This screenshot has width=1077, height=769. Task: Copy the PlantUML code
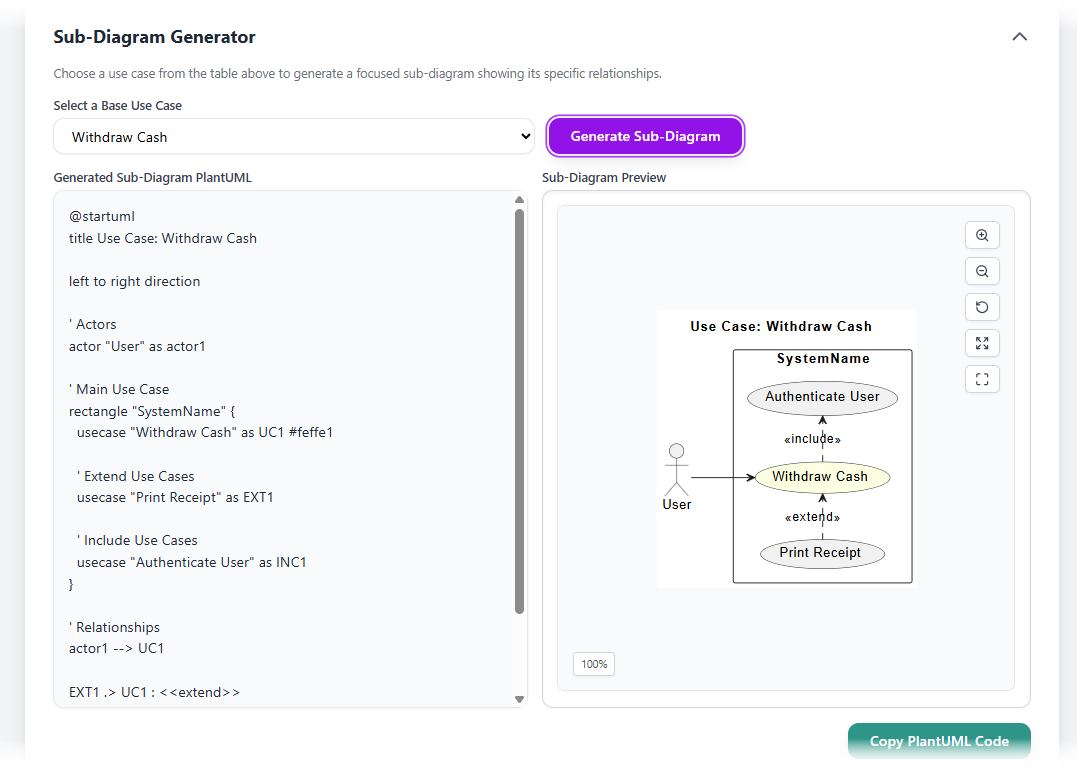tap(938, 741)
